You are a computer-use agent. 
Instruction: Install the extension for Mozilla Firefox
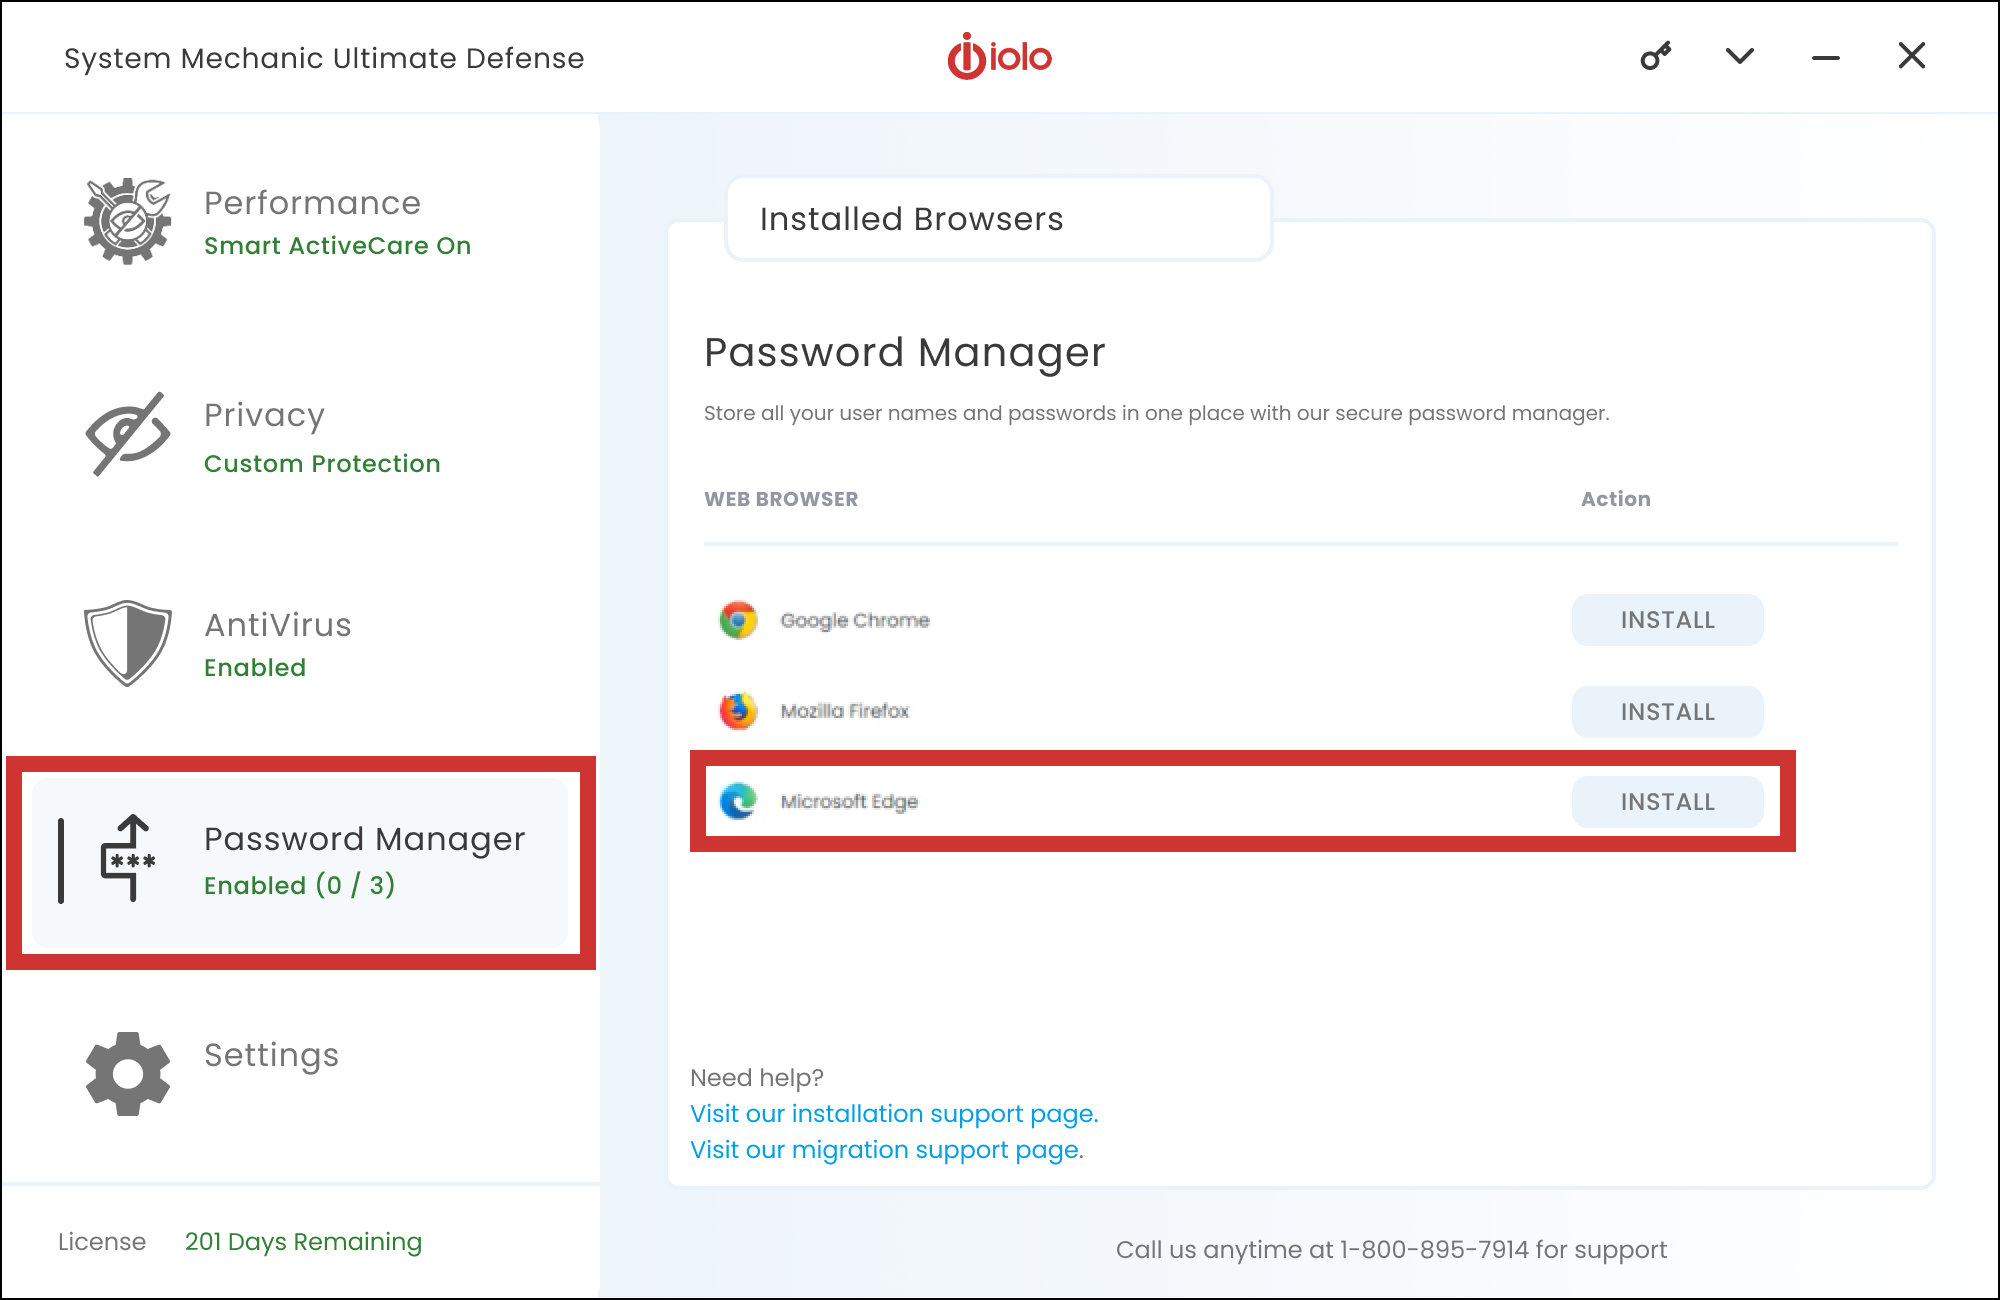point(1668,712)
